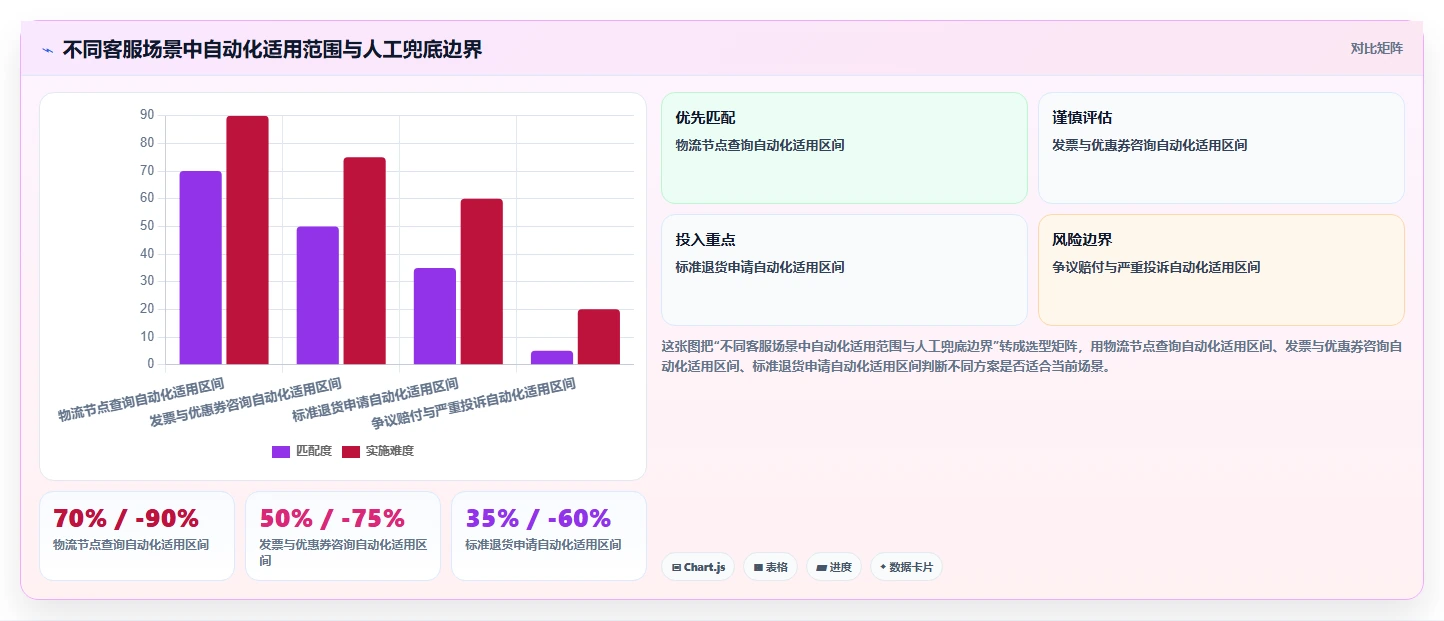Click the caption under 70% / -90%

tap(131, 545)
